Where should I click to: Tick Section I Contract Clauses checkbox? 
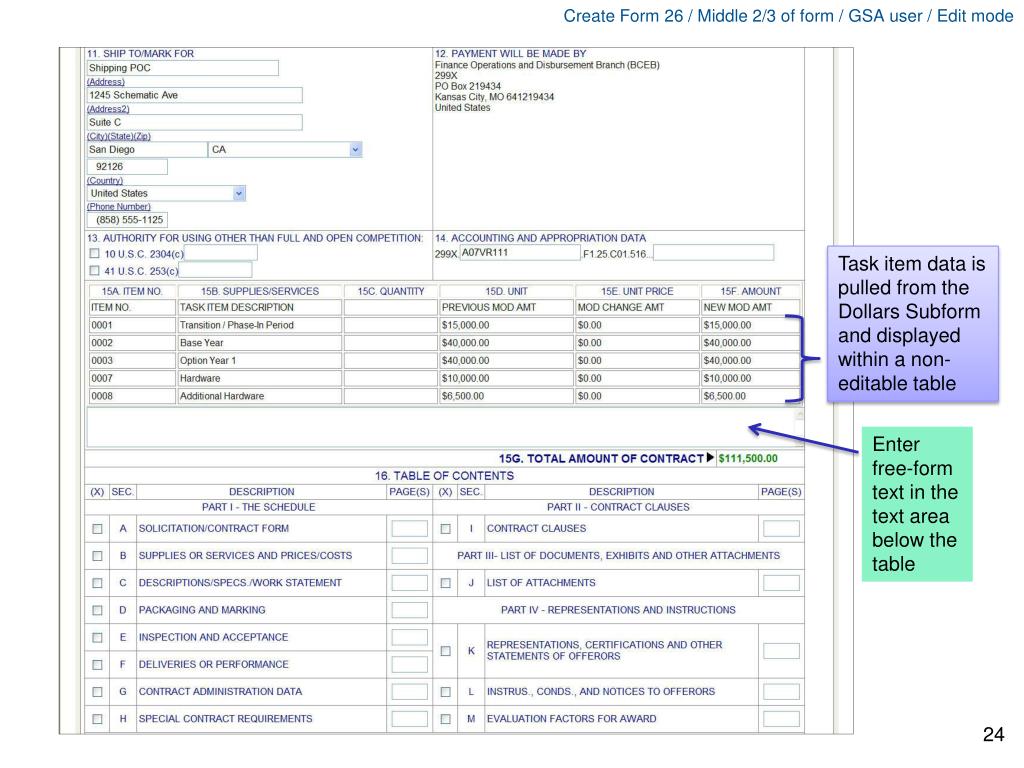click(x=445, y=529)
